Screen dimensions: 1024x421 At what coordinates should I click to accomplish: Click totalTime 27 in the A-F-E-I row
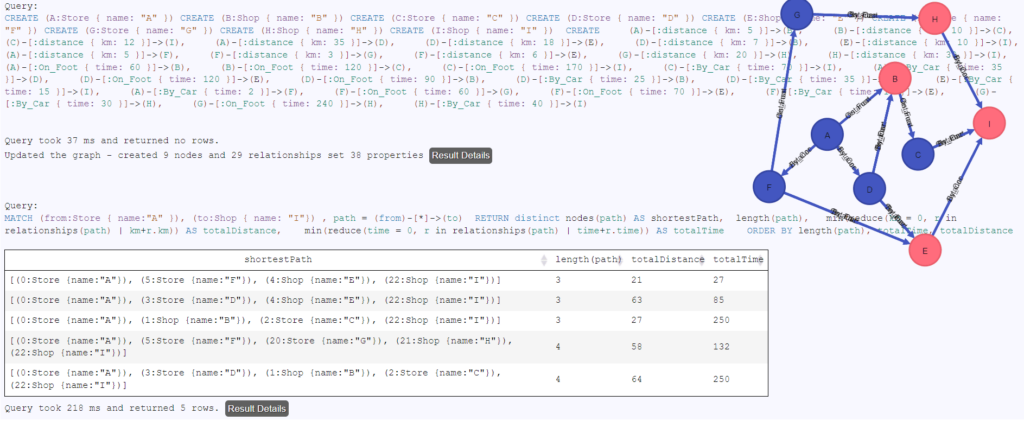coord(718,280)
